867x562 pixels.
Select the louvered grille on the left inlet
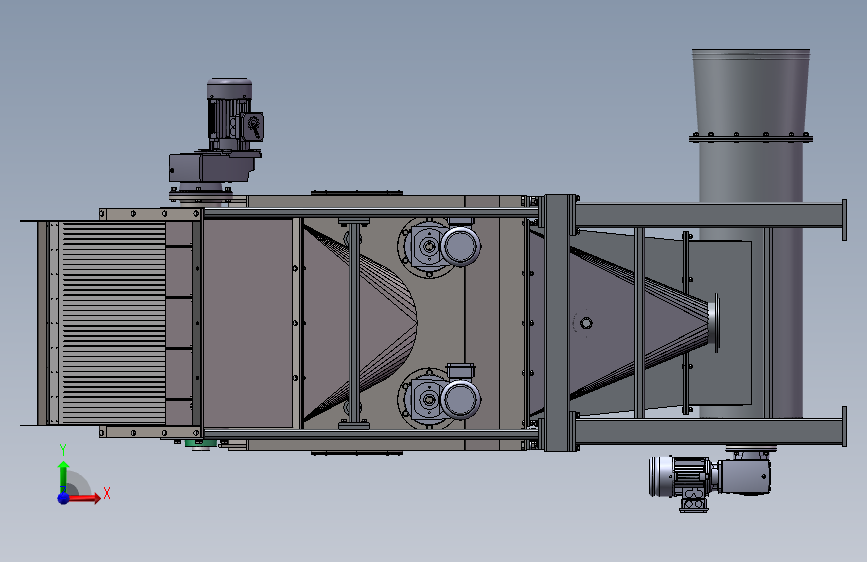pyautogui.click(x=113, y=322)
